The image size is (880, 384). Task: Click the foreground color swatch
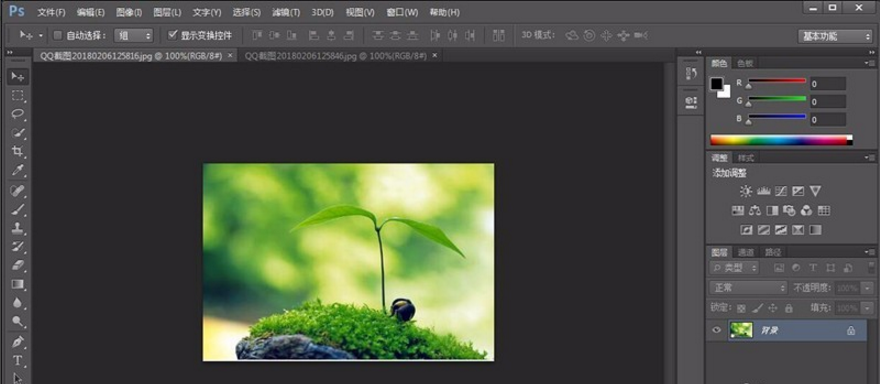(x=717, y=84)
